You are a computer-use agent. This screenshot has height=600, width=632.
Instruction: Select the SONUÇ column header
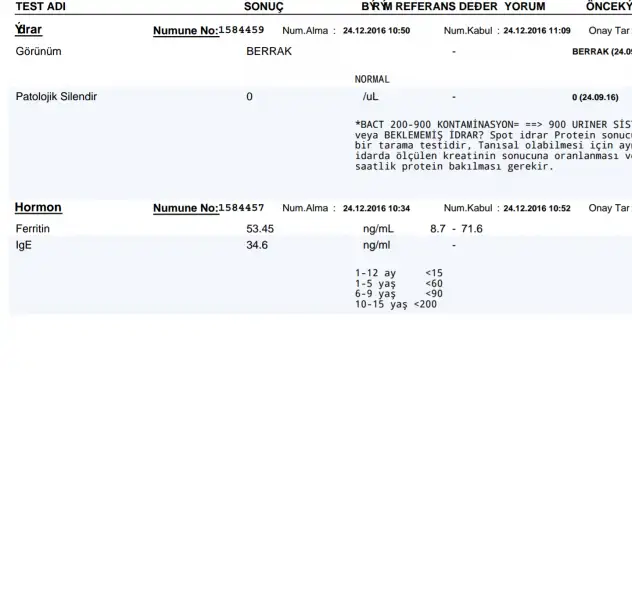click(x=264, y=6)
